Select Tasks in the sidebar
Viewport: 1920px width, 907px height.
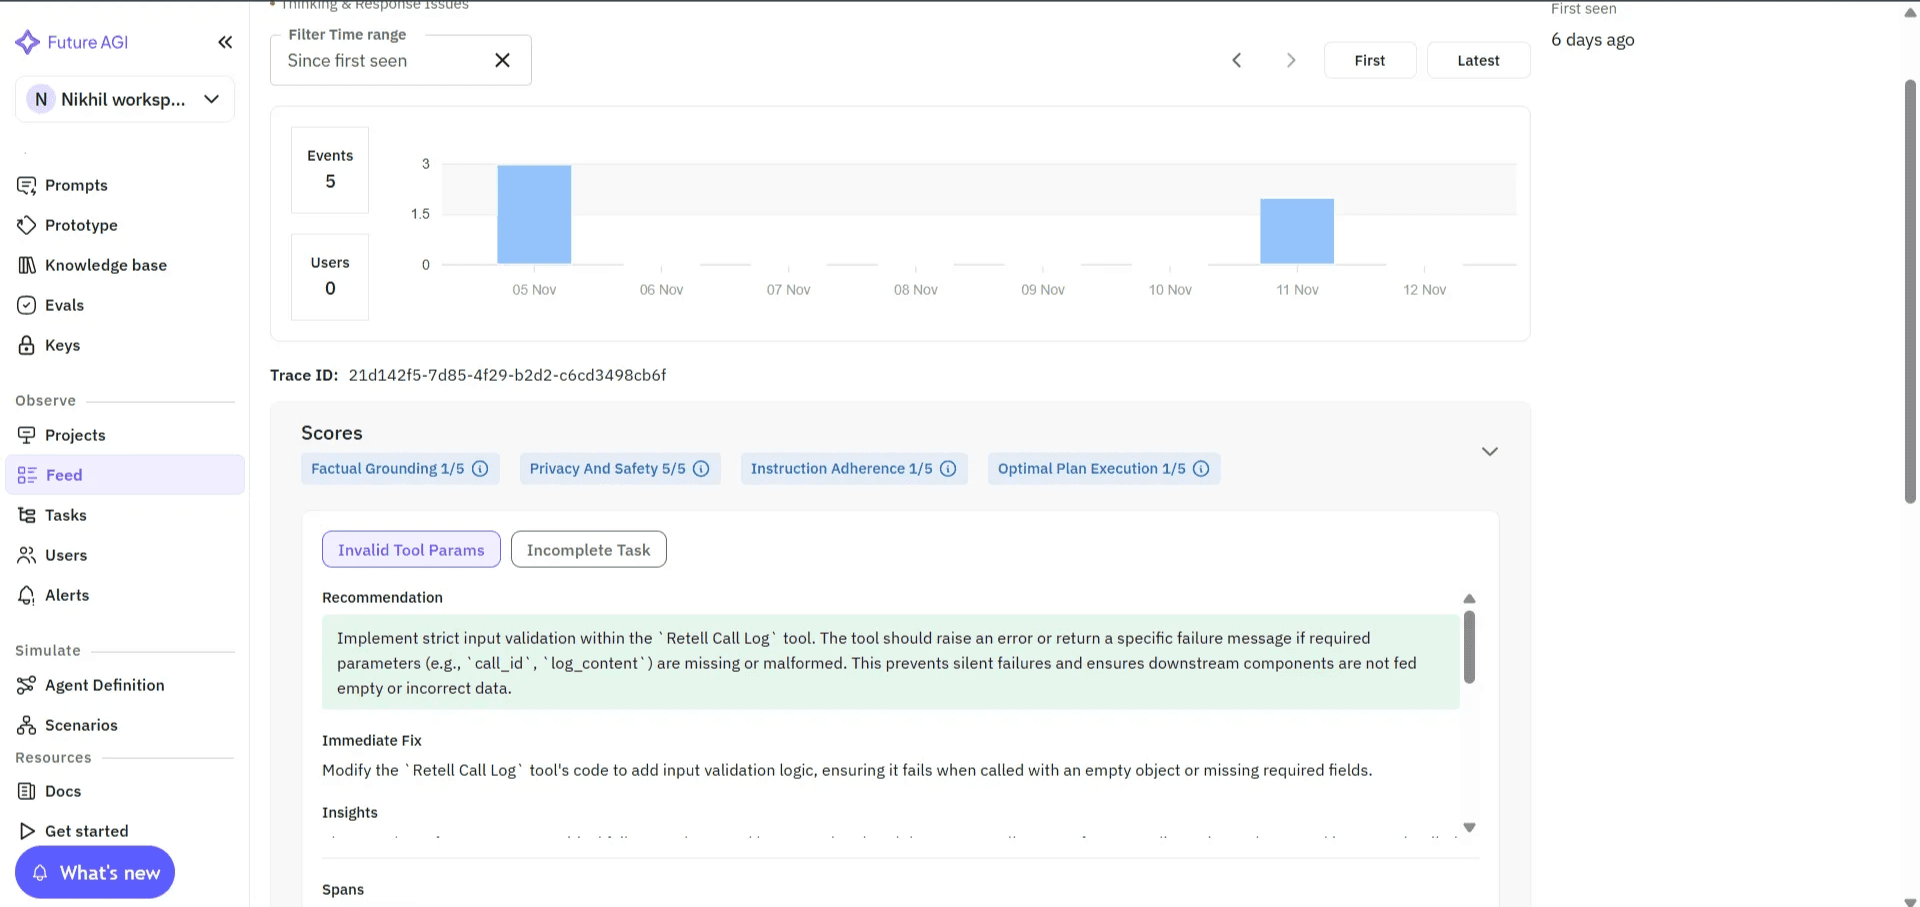[x=66, y=515]
